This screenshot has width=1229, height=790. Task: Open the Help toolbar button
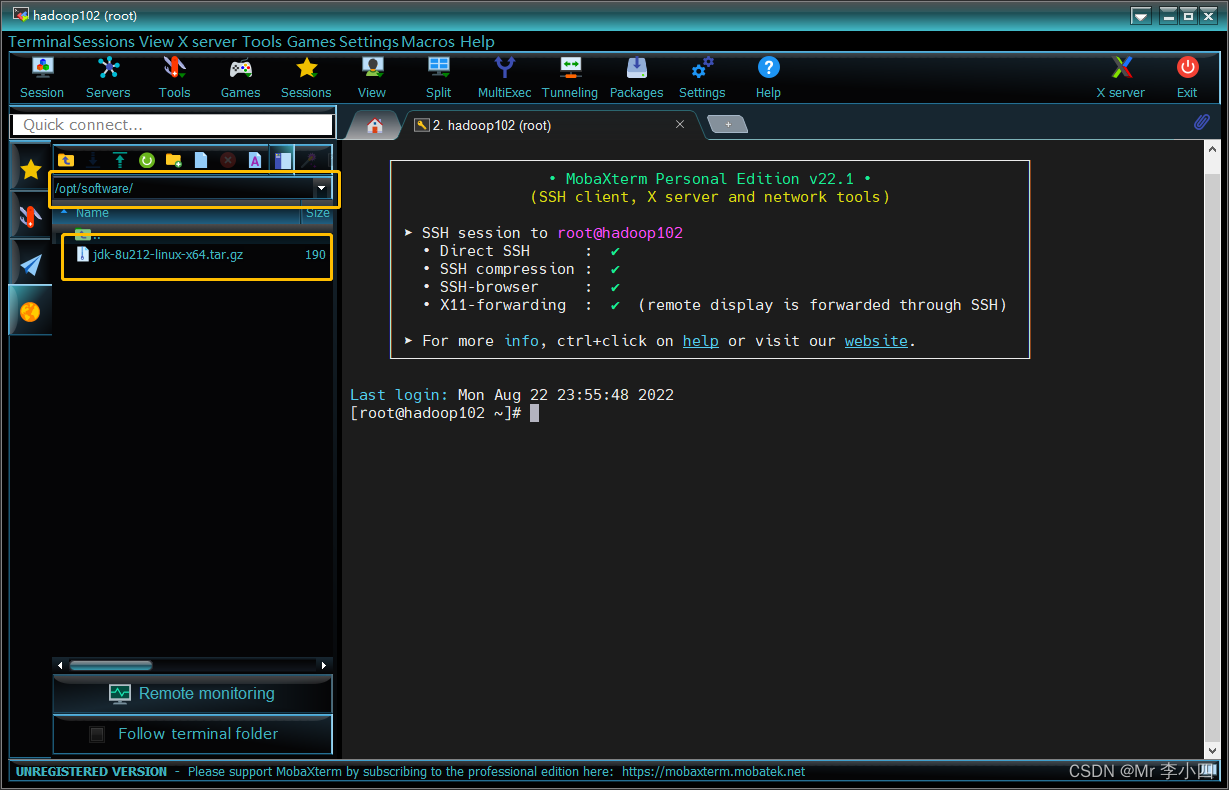[x=768, y=78]
